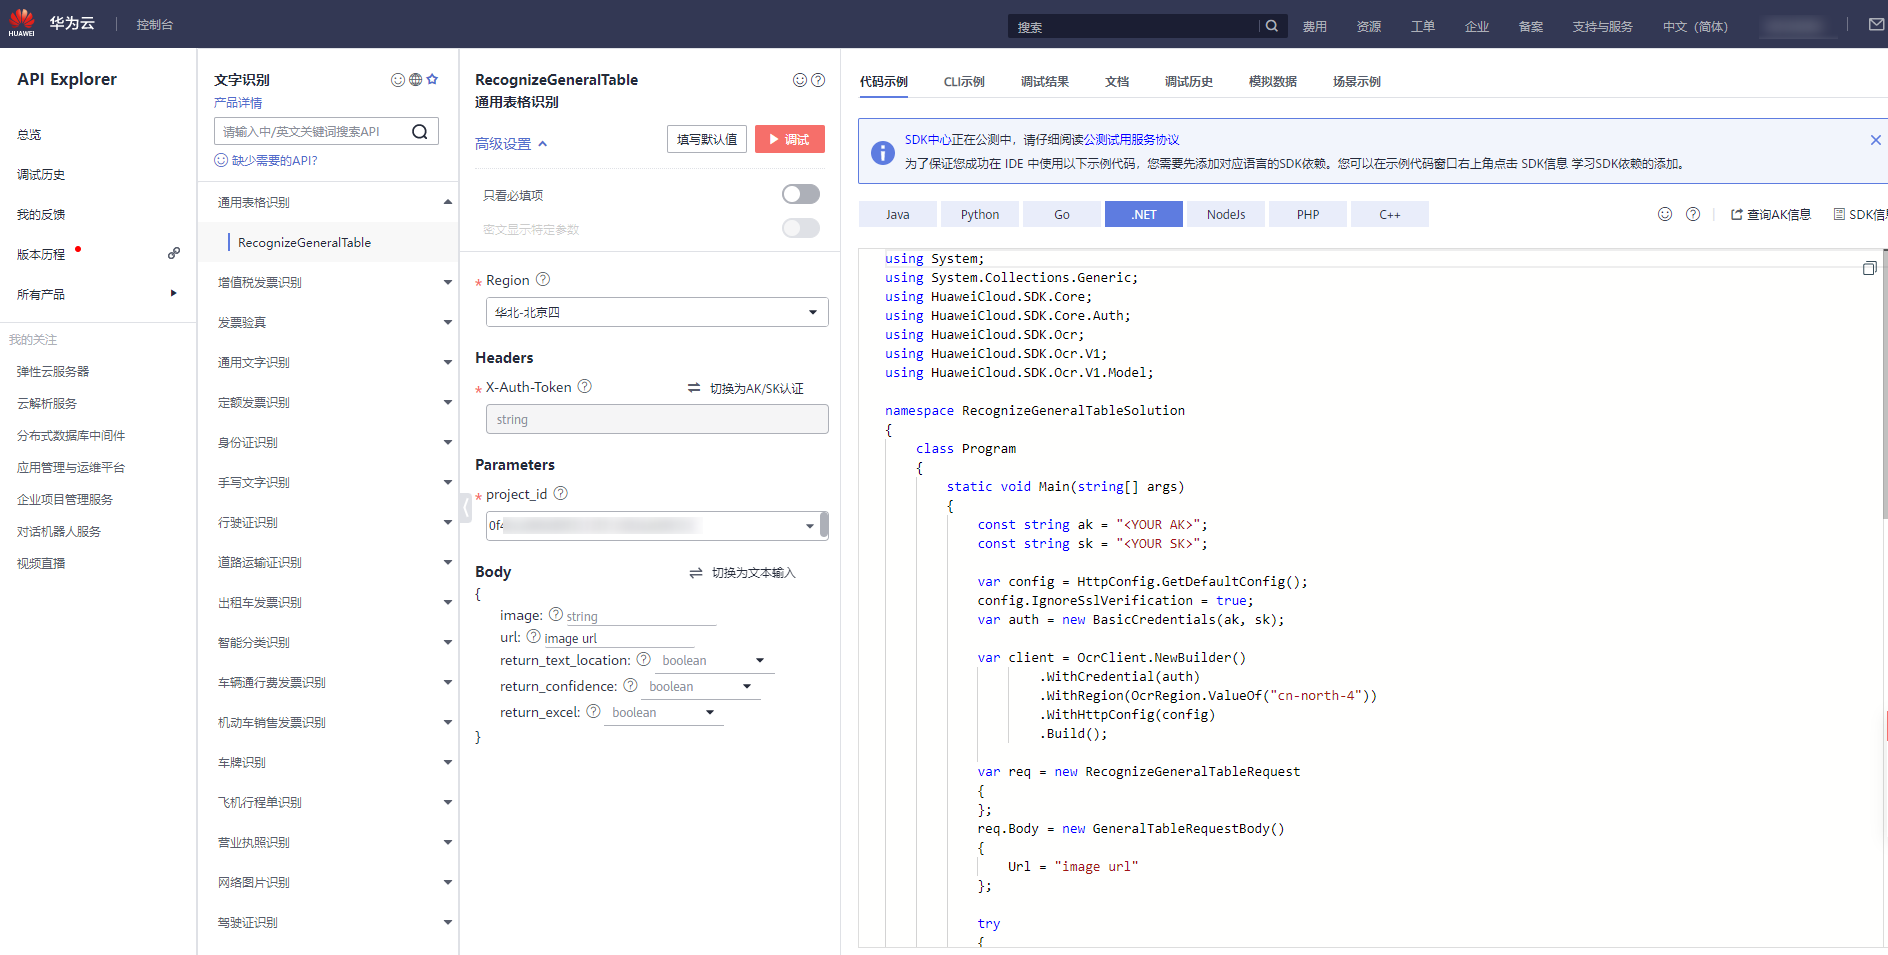Open 产品详情 link
The image size is (1888, 955).
point(238,103)
